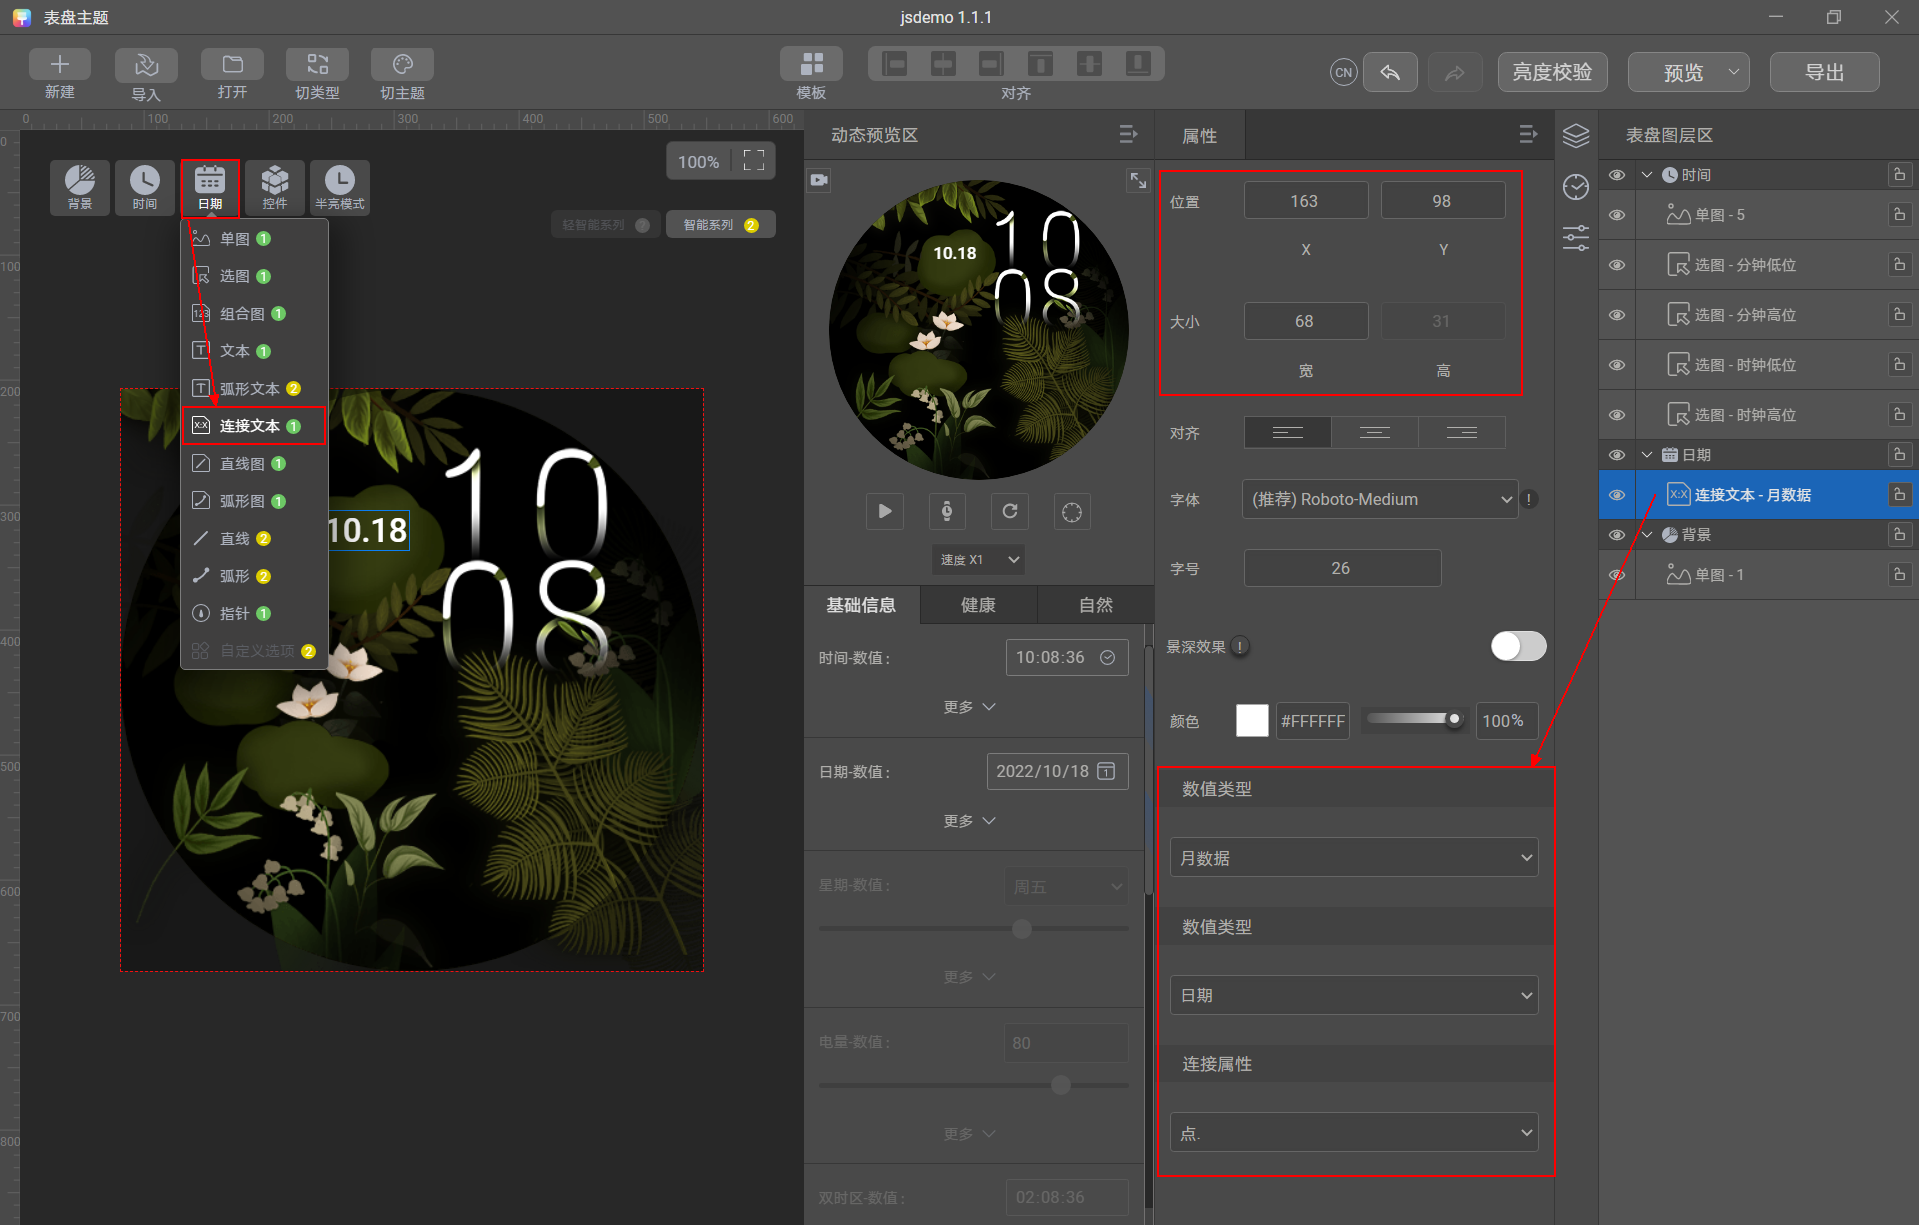Open the layers stack icon in sidebar

[x=1576, y=136]
